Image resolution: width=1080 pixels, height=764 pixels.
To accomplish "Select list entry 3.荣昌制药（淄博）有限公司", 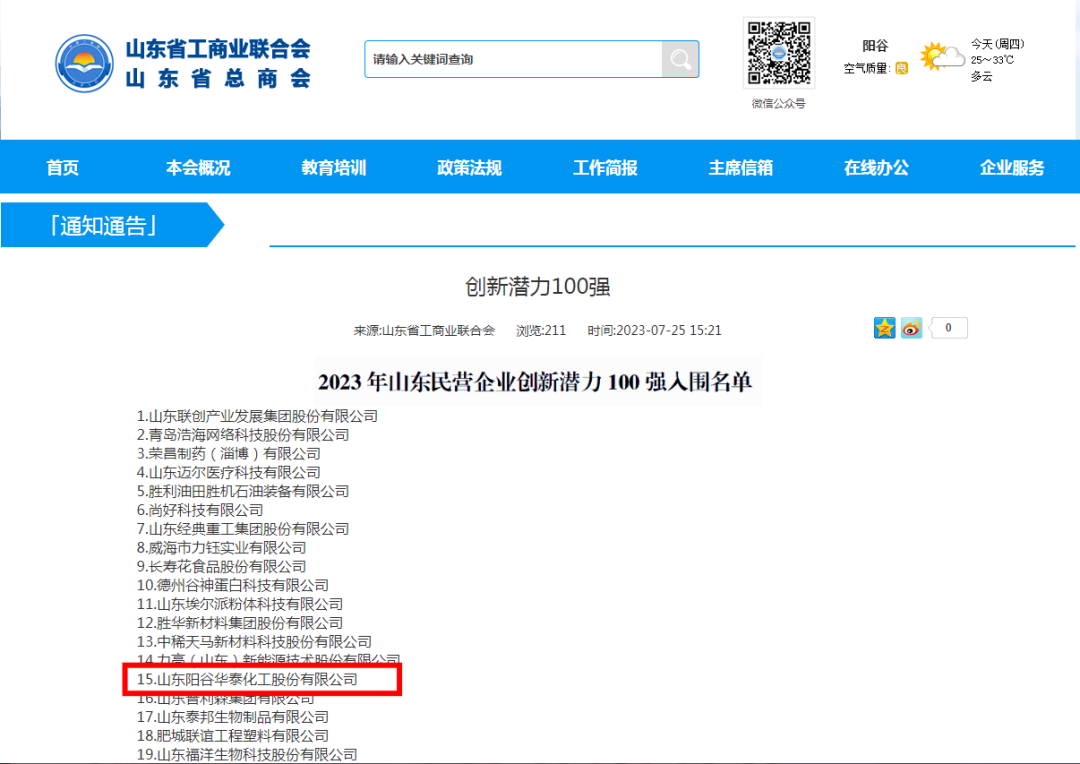I will point(229,453).
